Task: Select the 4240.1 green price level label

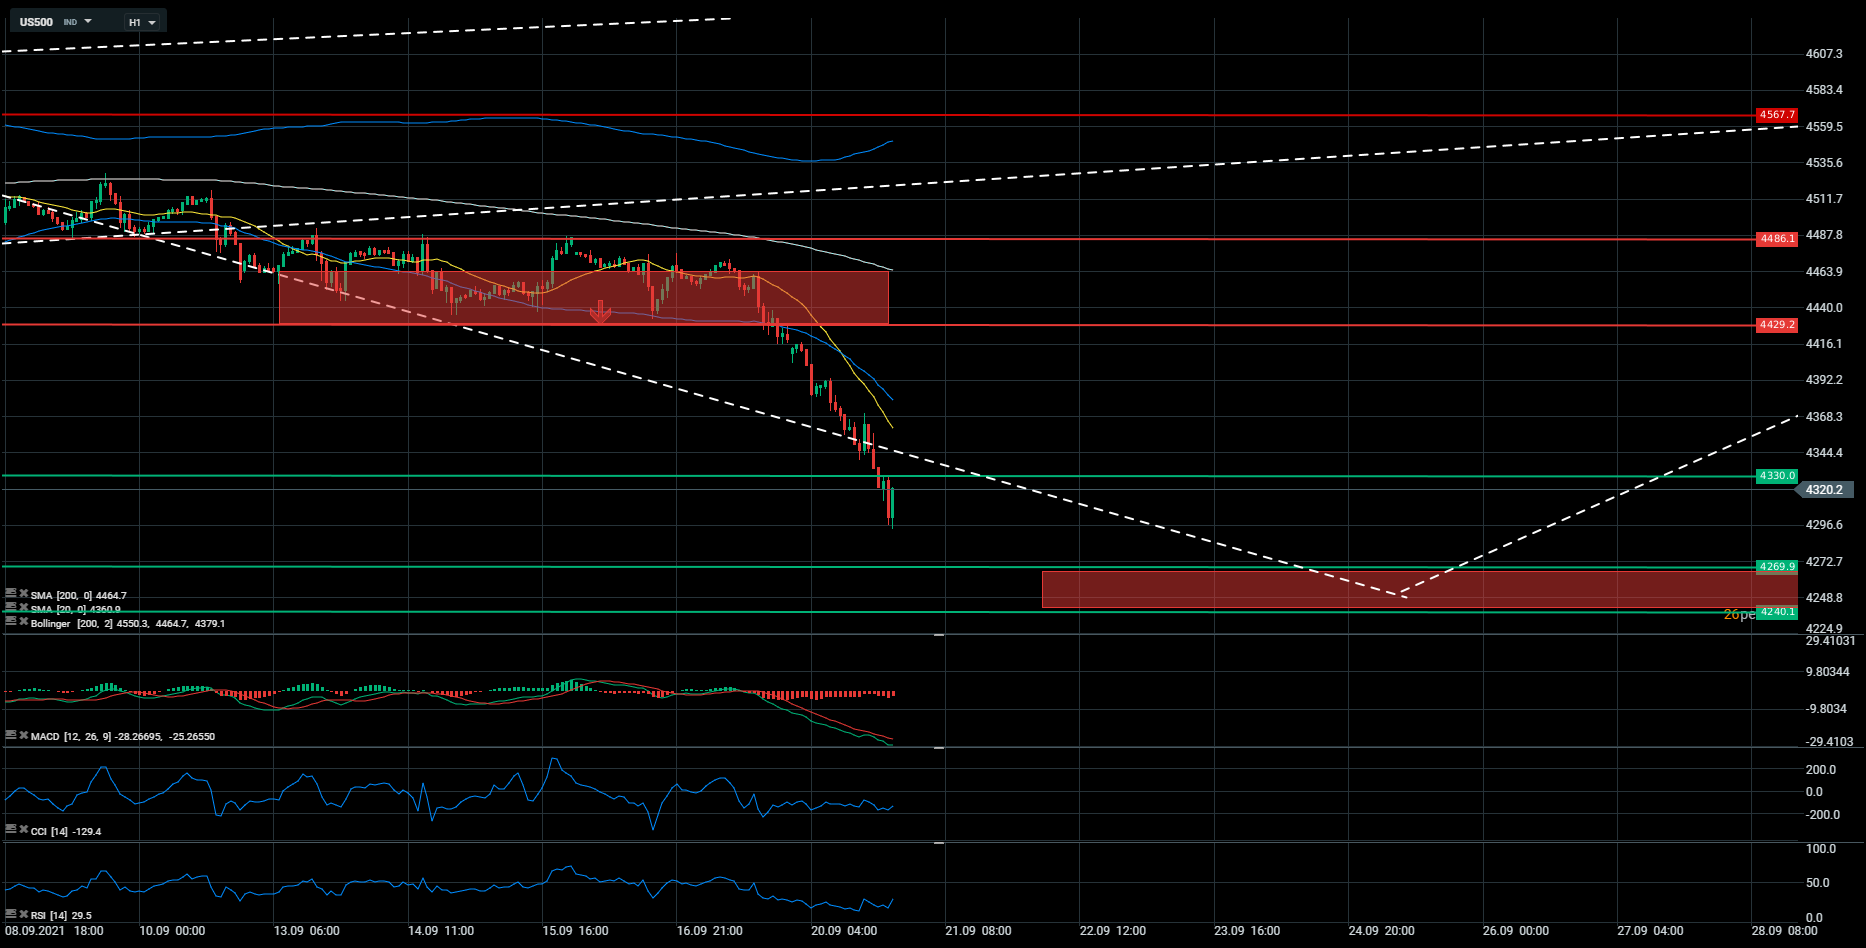Action: pos(1777,612)
